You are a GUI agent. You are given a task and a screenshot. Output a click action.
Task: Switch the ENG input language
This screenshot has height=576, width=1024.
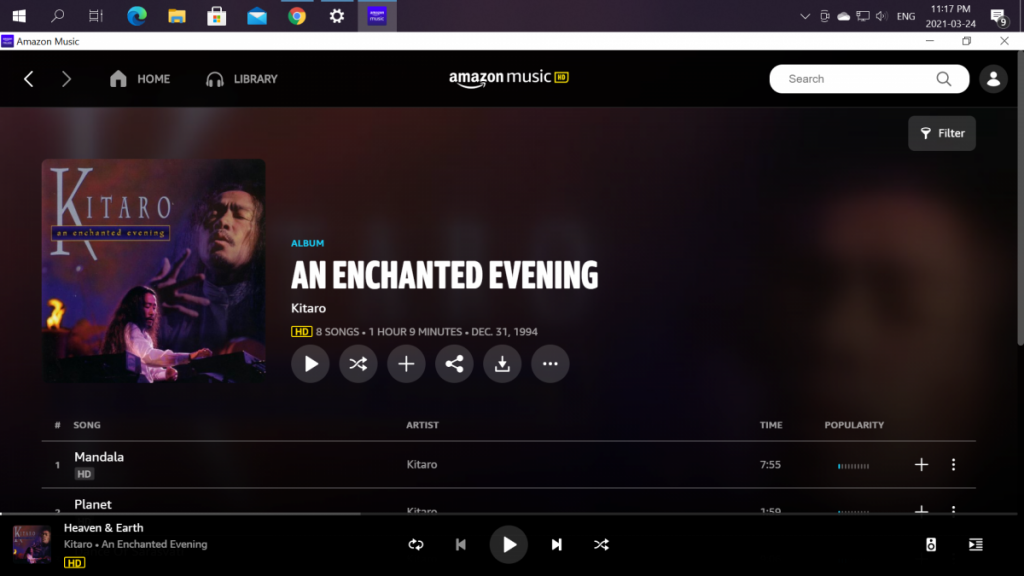tap(906, 16)
